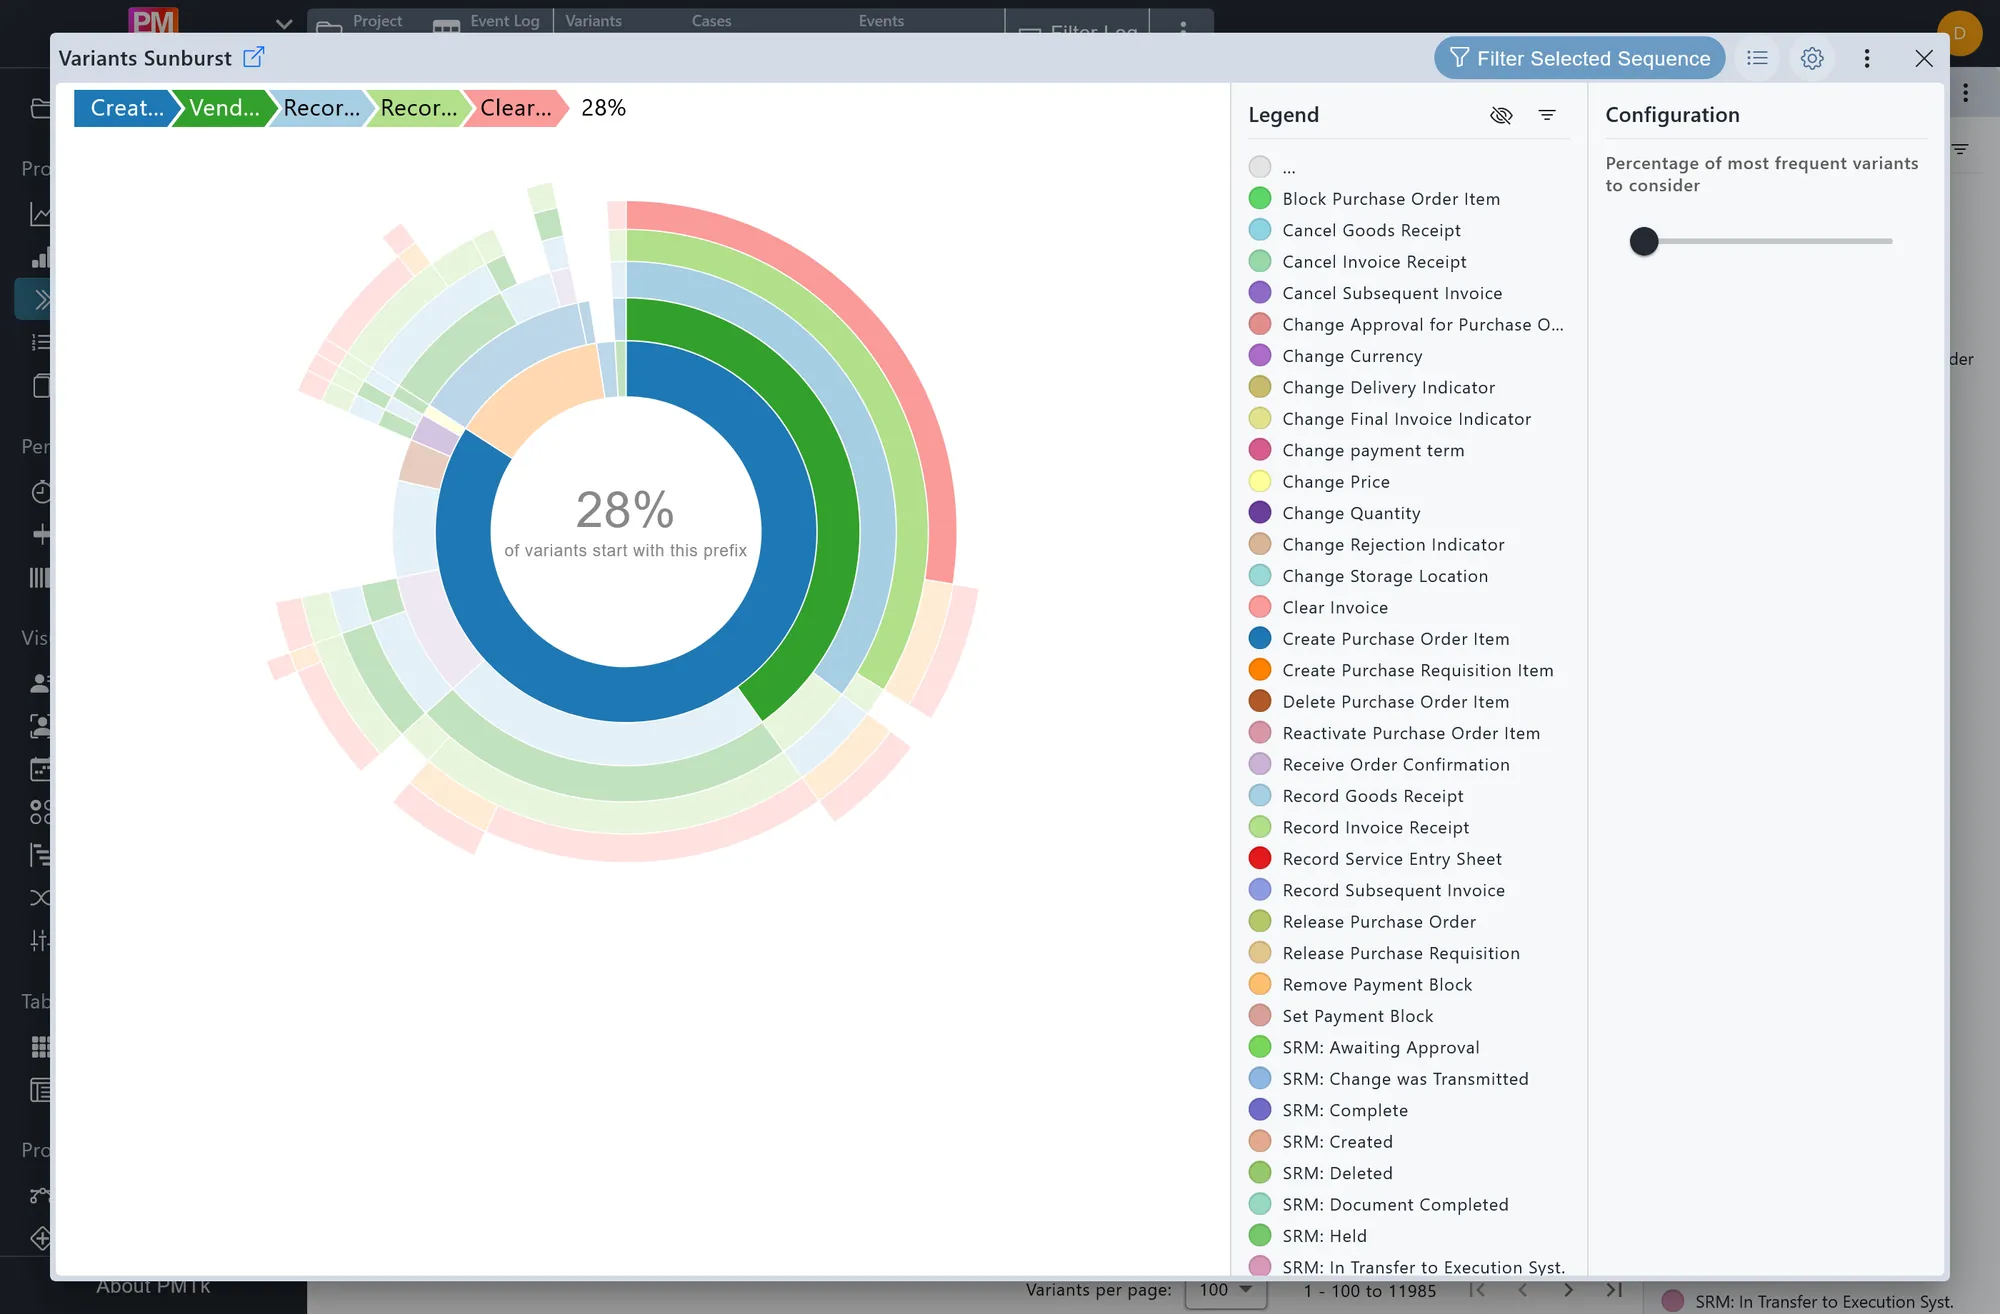Toggle Cancel Goods Receipt legend entry
Screen dimensions: 2000x1314
click(x=1355, y=230)
